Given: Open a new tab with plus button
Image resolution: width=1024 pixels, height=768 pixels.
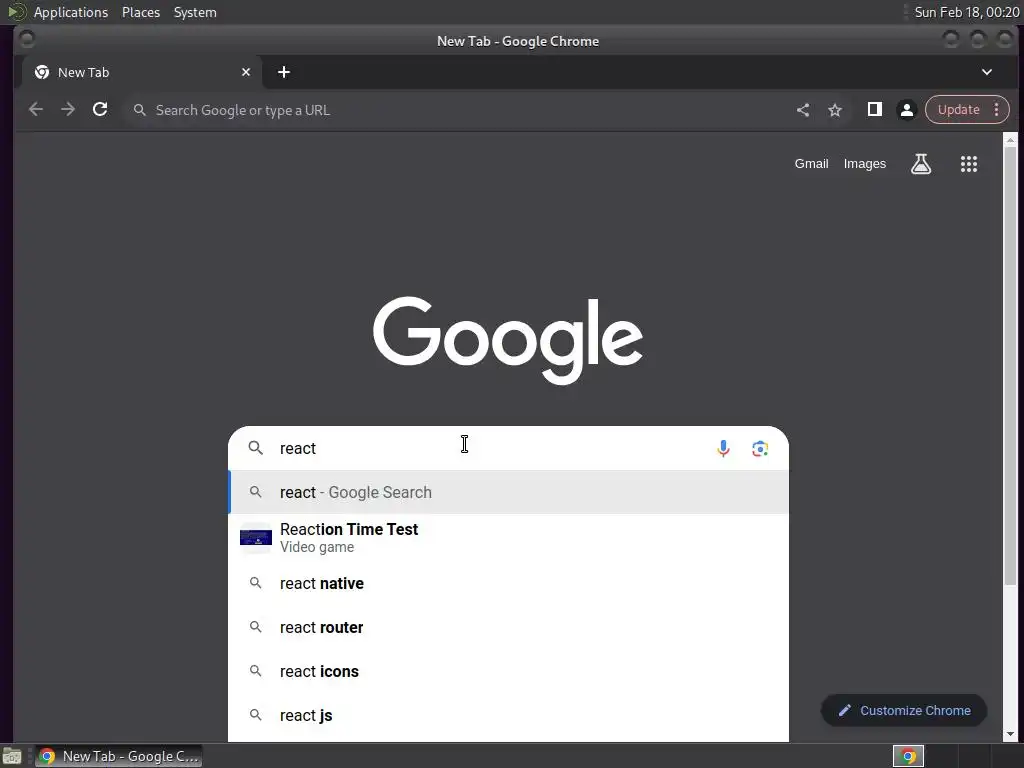Looking at the screenshot, I should pos(283,72).
